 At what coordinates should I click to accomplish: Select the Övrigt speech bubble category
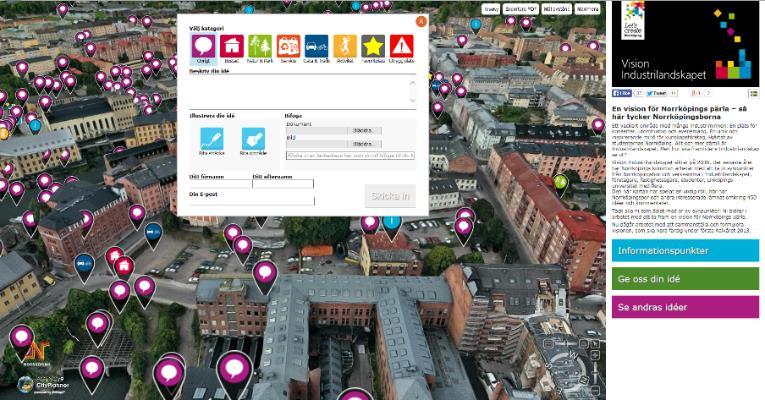click(203, 47)
